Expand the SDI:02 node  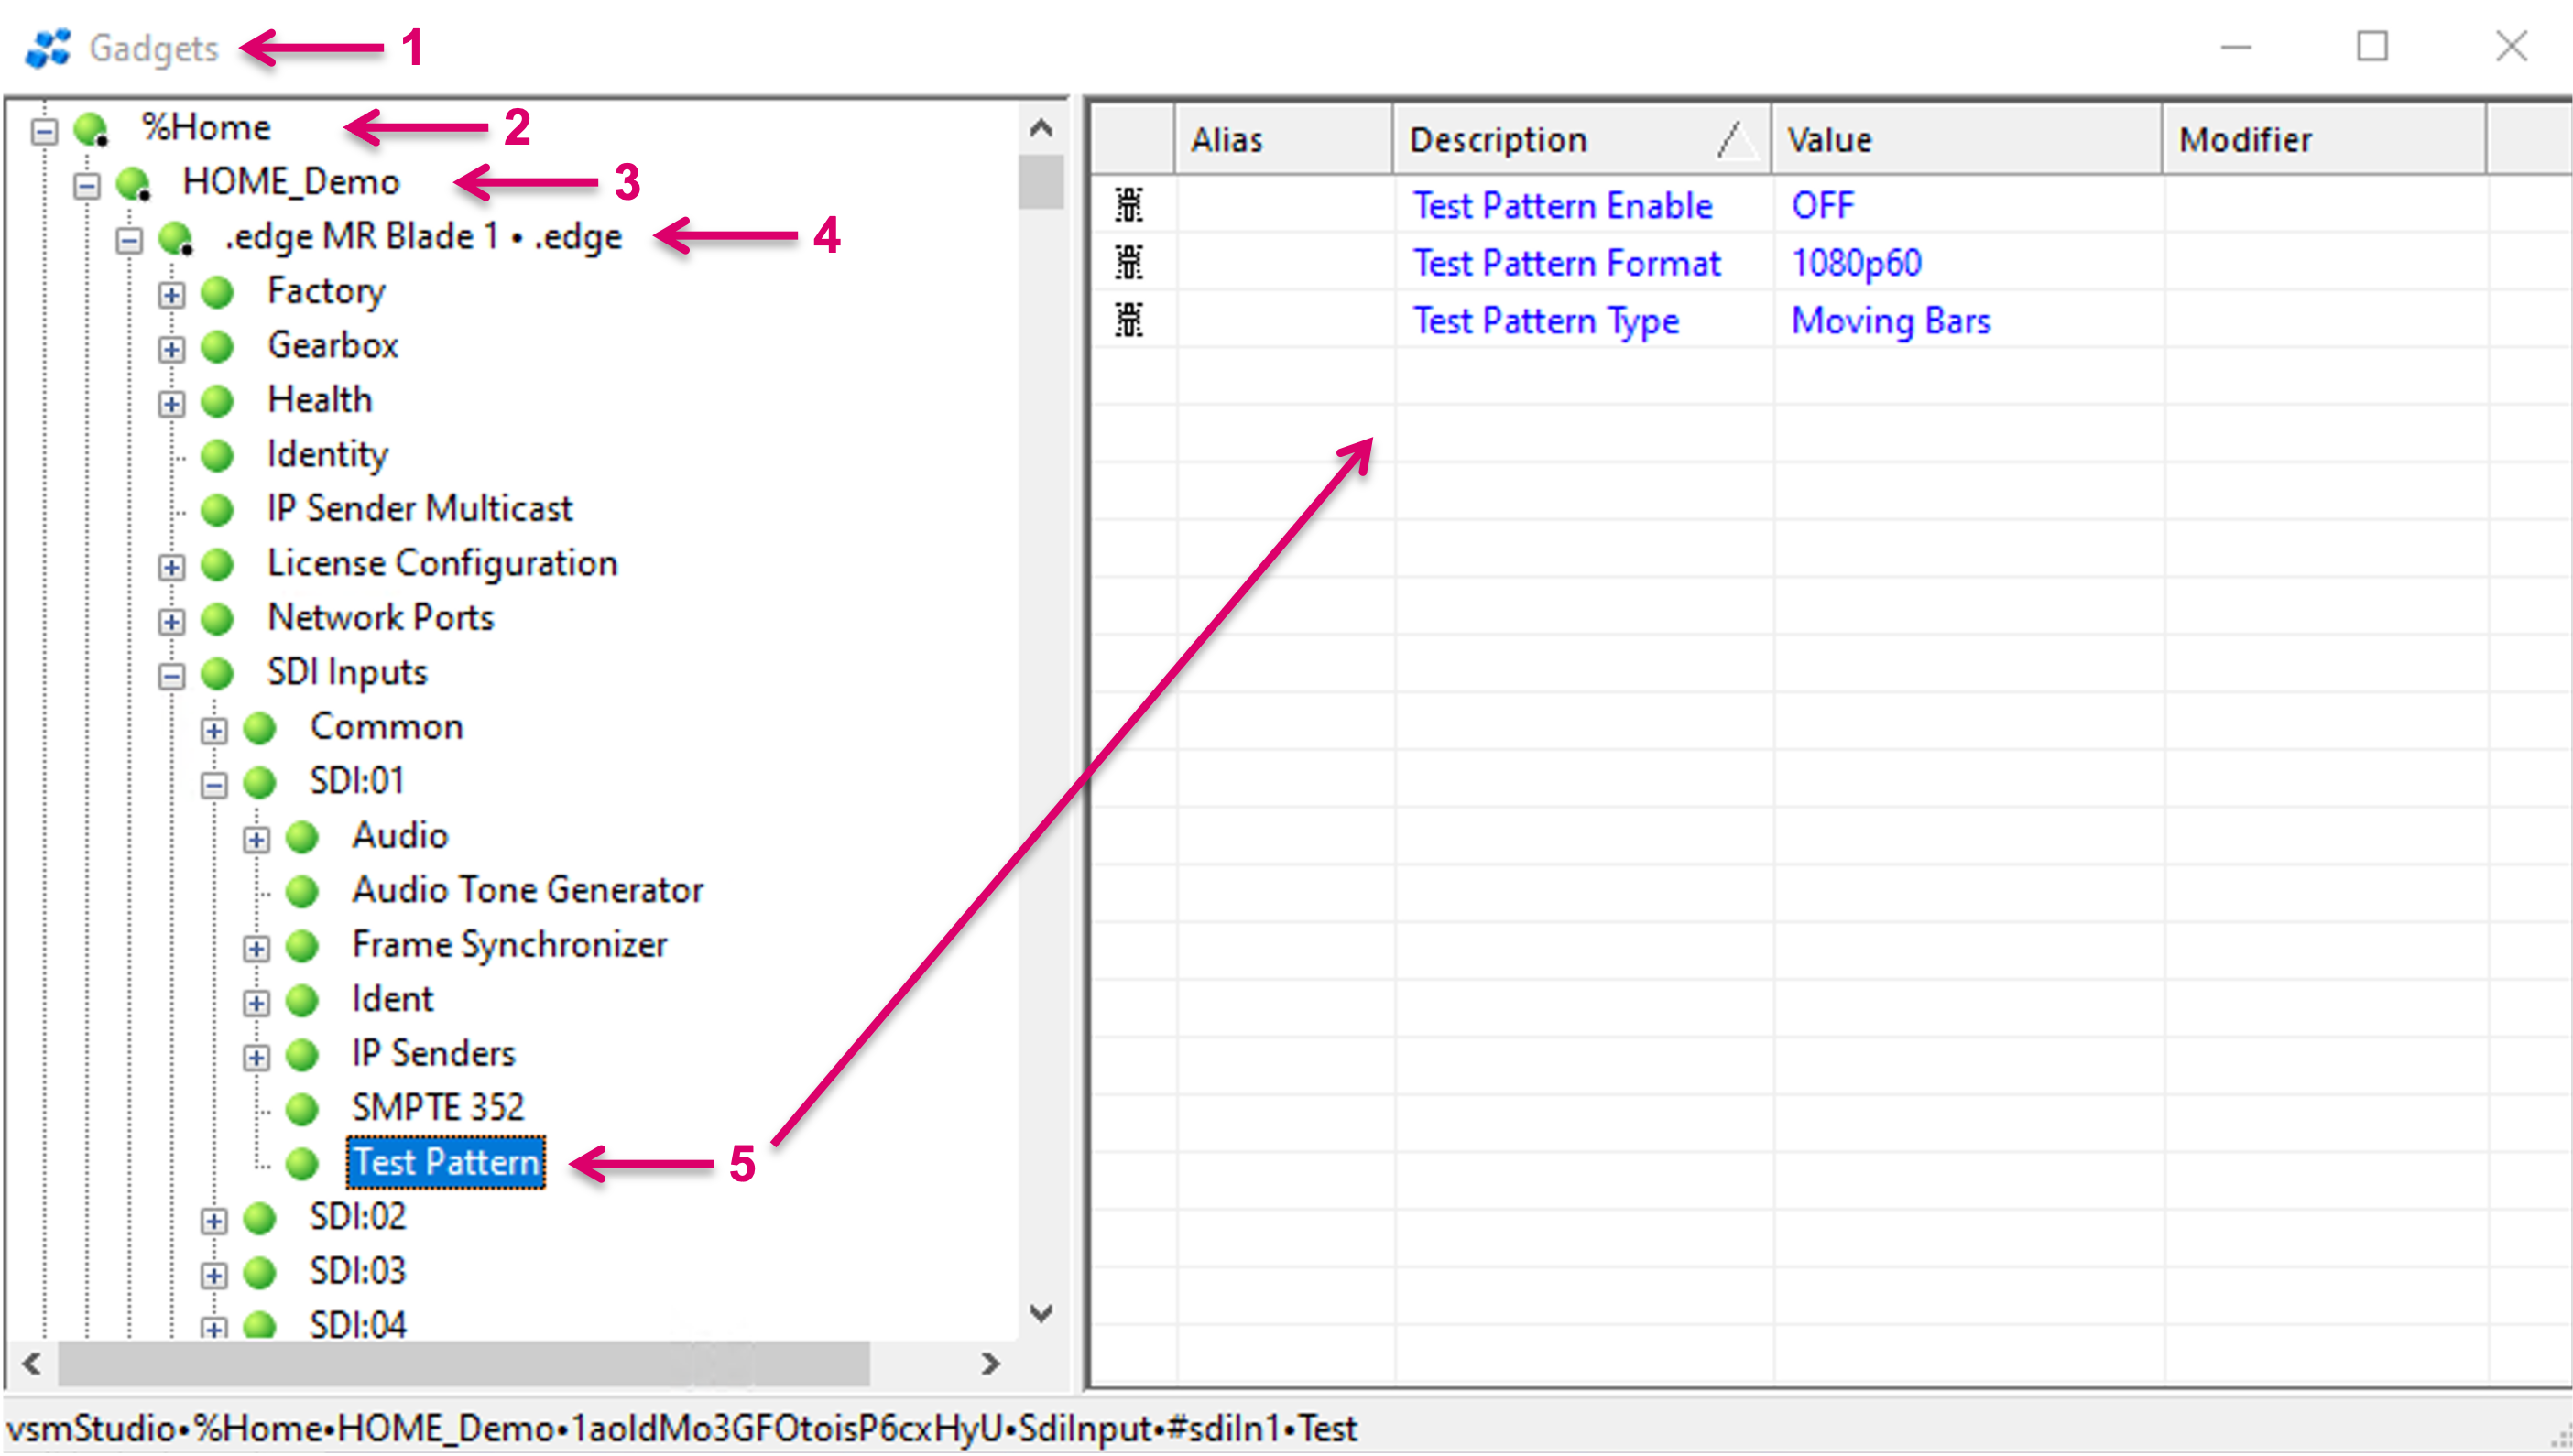(214, 1220)
